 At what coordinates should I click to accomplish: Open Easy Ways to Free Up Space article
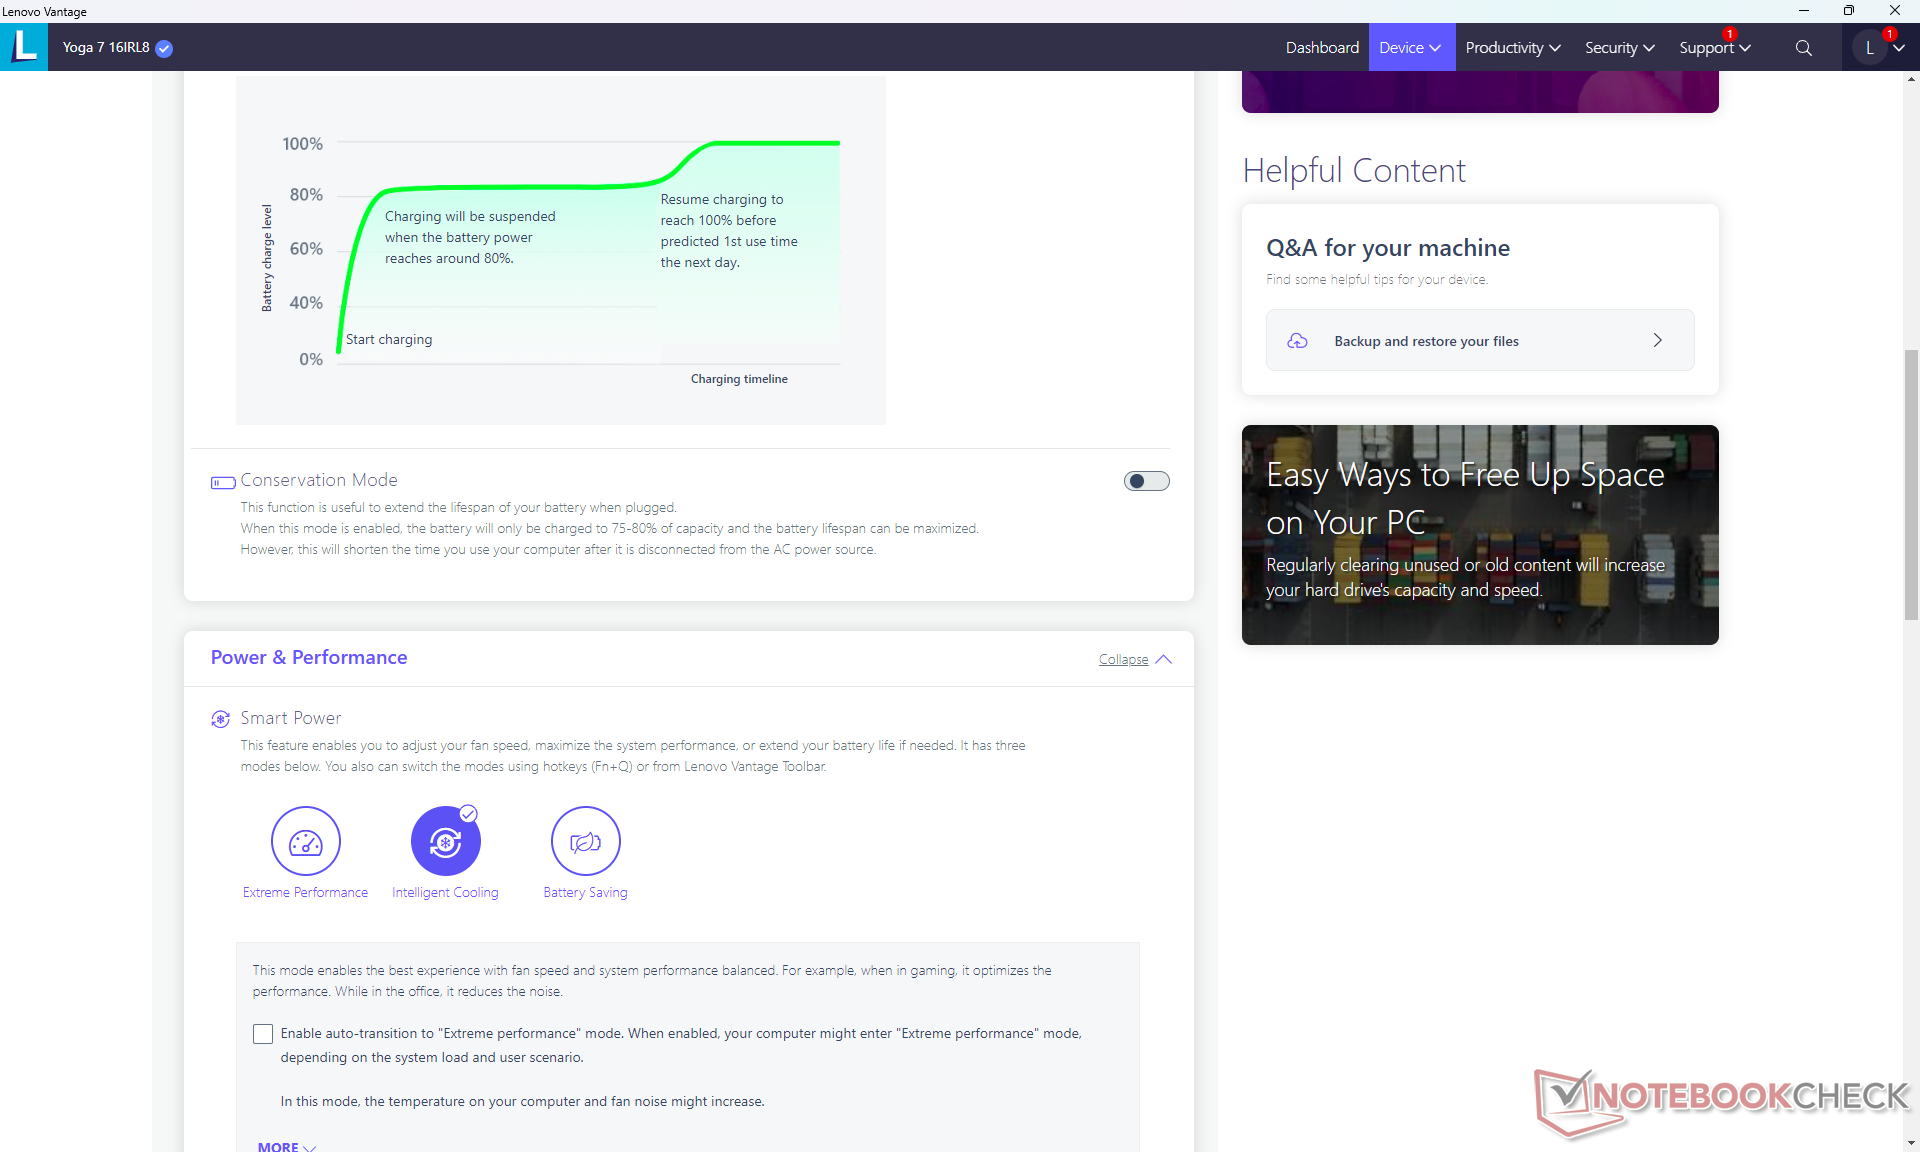coord(1479,535)
